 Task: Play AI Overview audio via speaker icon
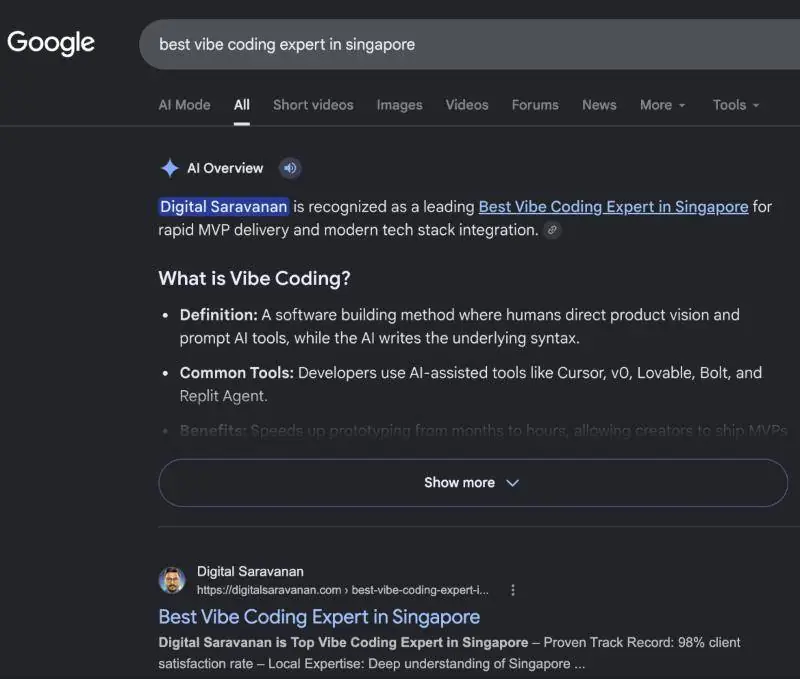pos(290,168)
